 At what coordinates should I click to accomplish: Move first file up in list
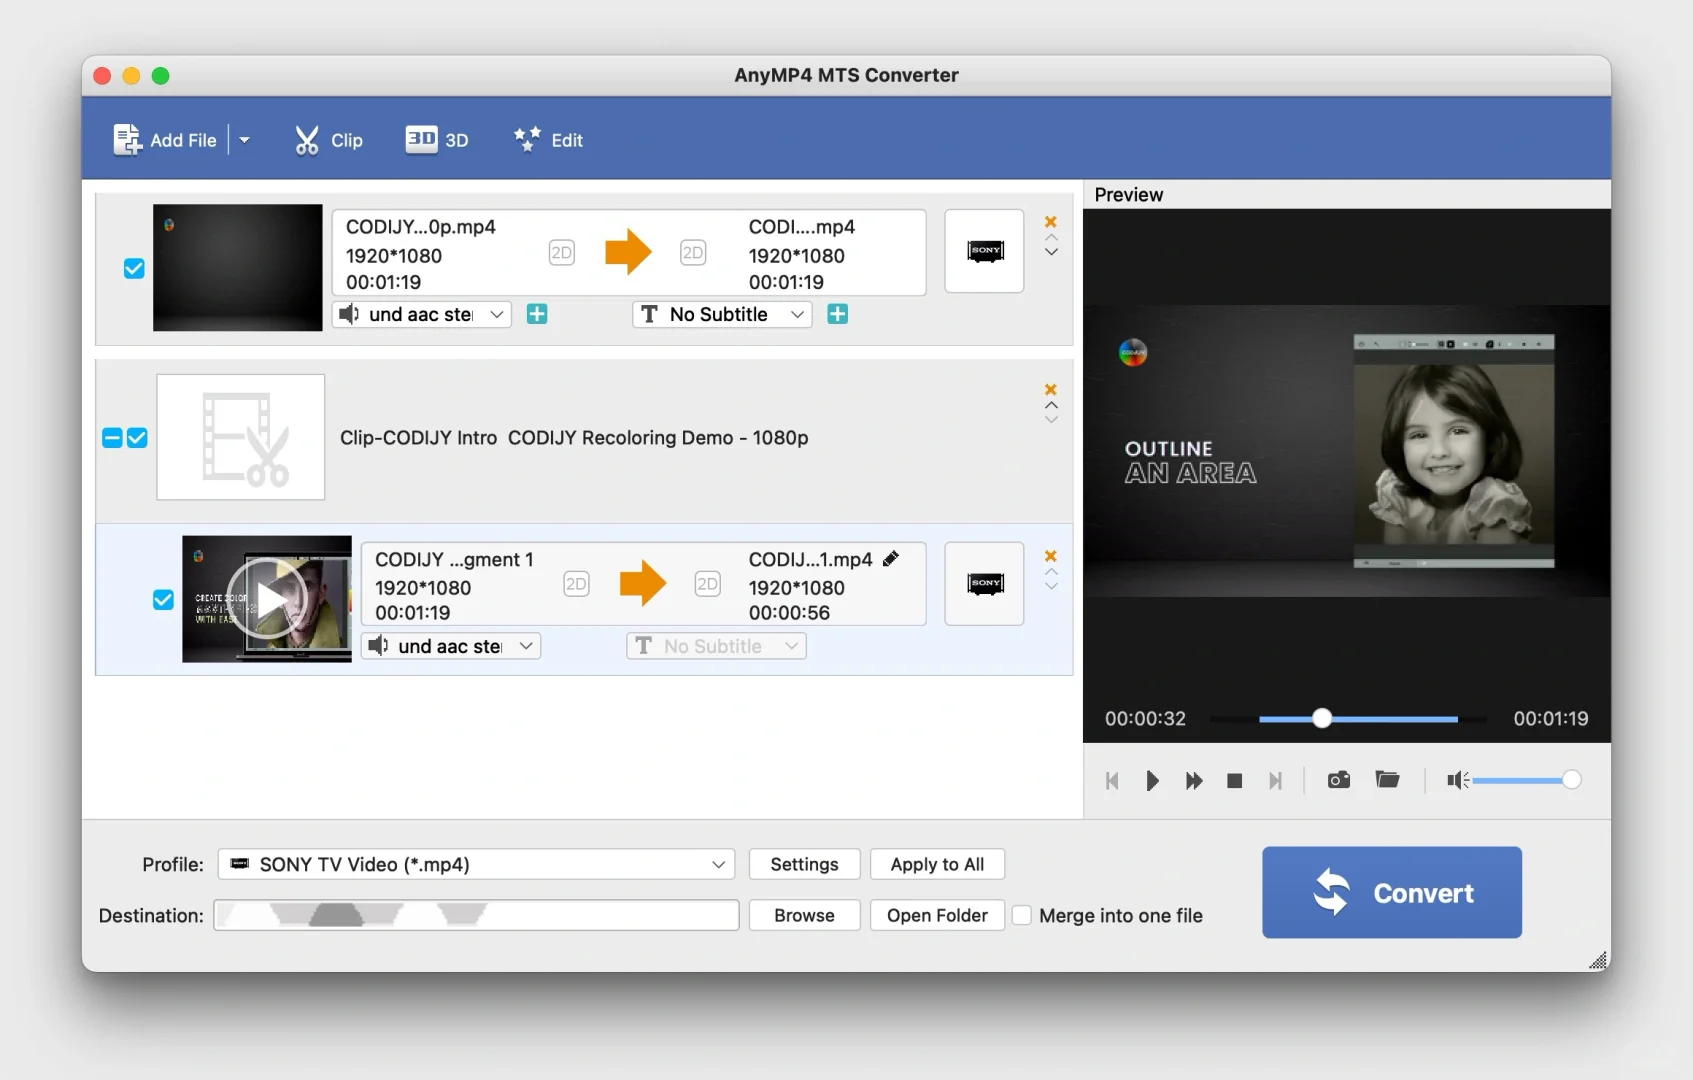coord(1051,238)
